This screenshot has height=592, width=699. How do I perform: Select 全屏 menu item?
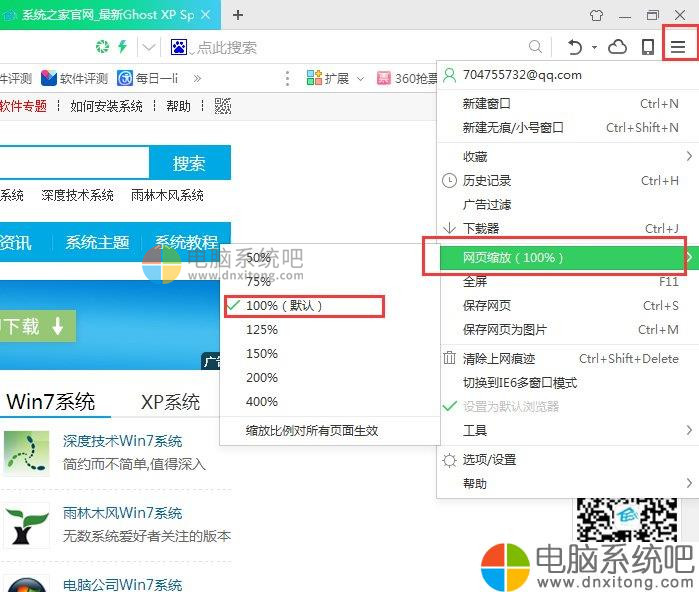click(567, 281)
